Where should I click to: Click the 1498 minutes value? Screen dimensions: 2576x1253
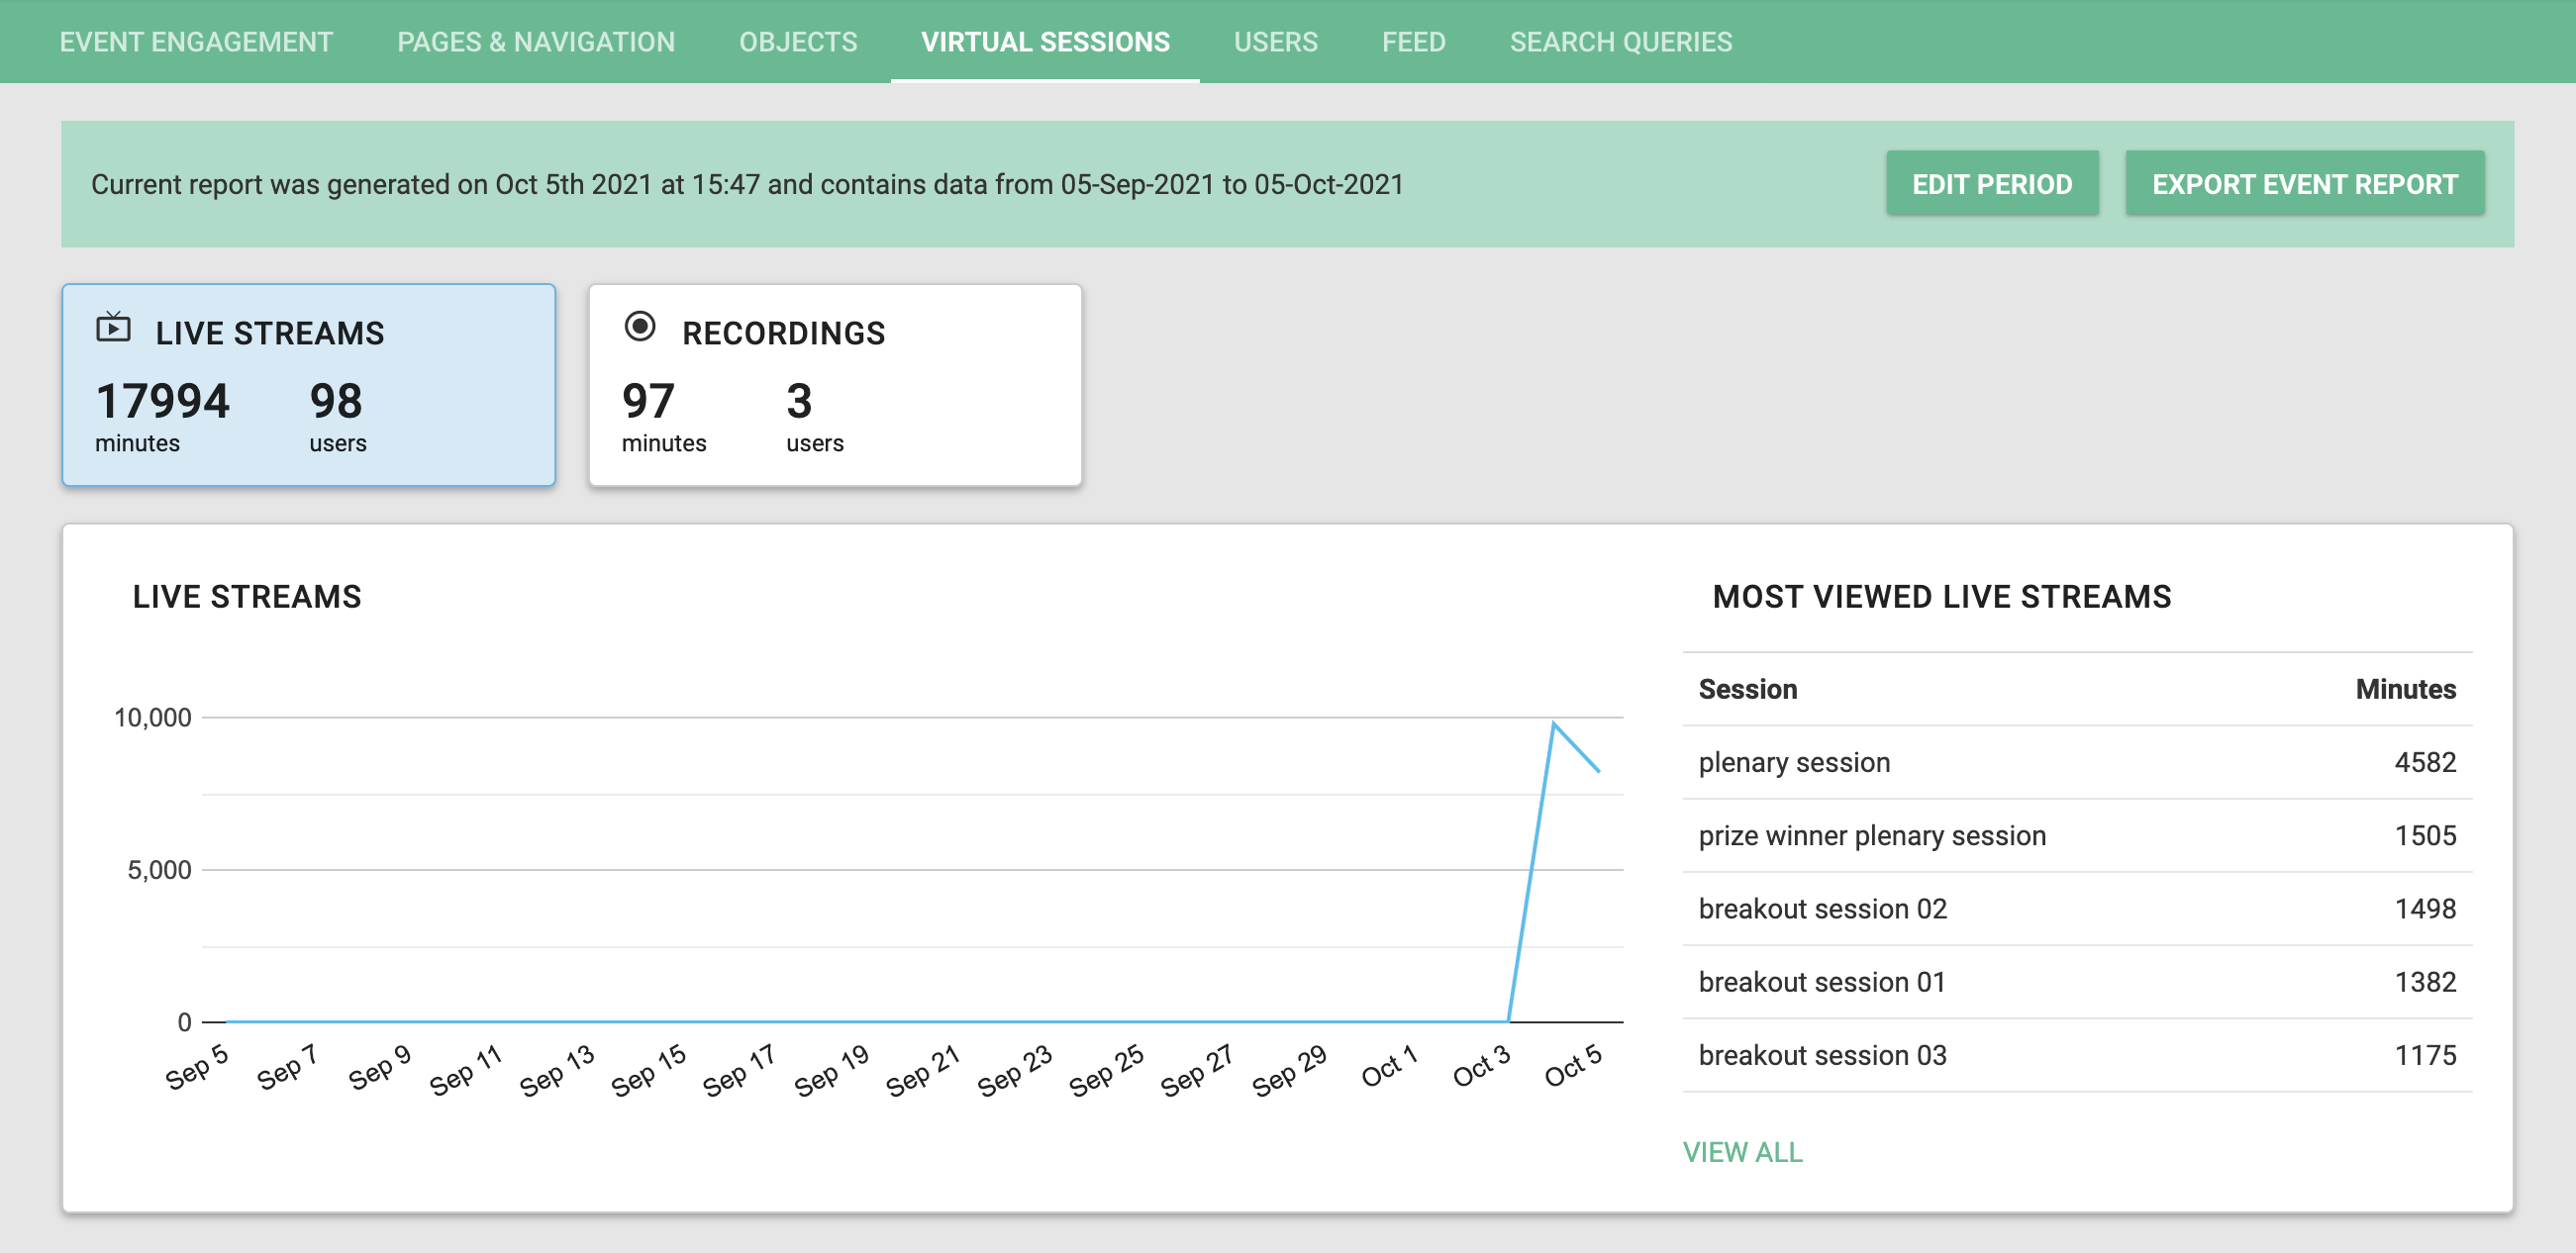[2425, 908]
